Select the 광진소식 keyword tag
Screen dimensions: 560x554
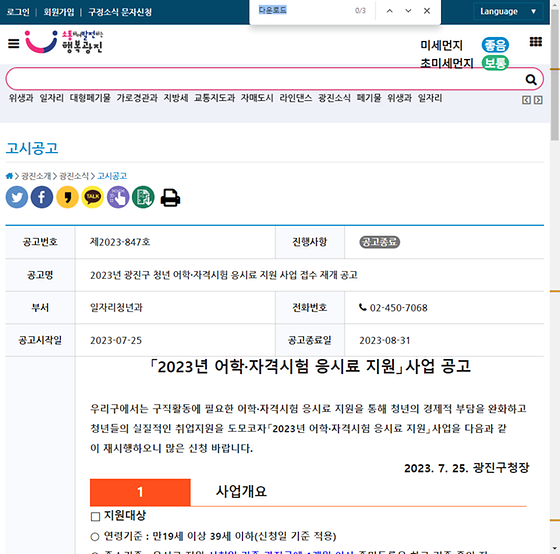(334, 98)
